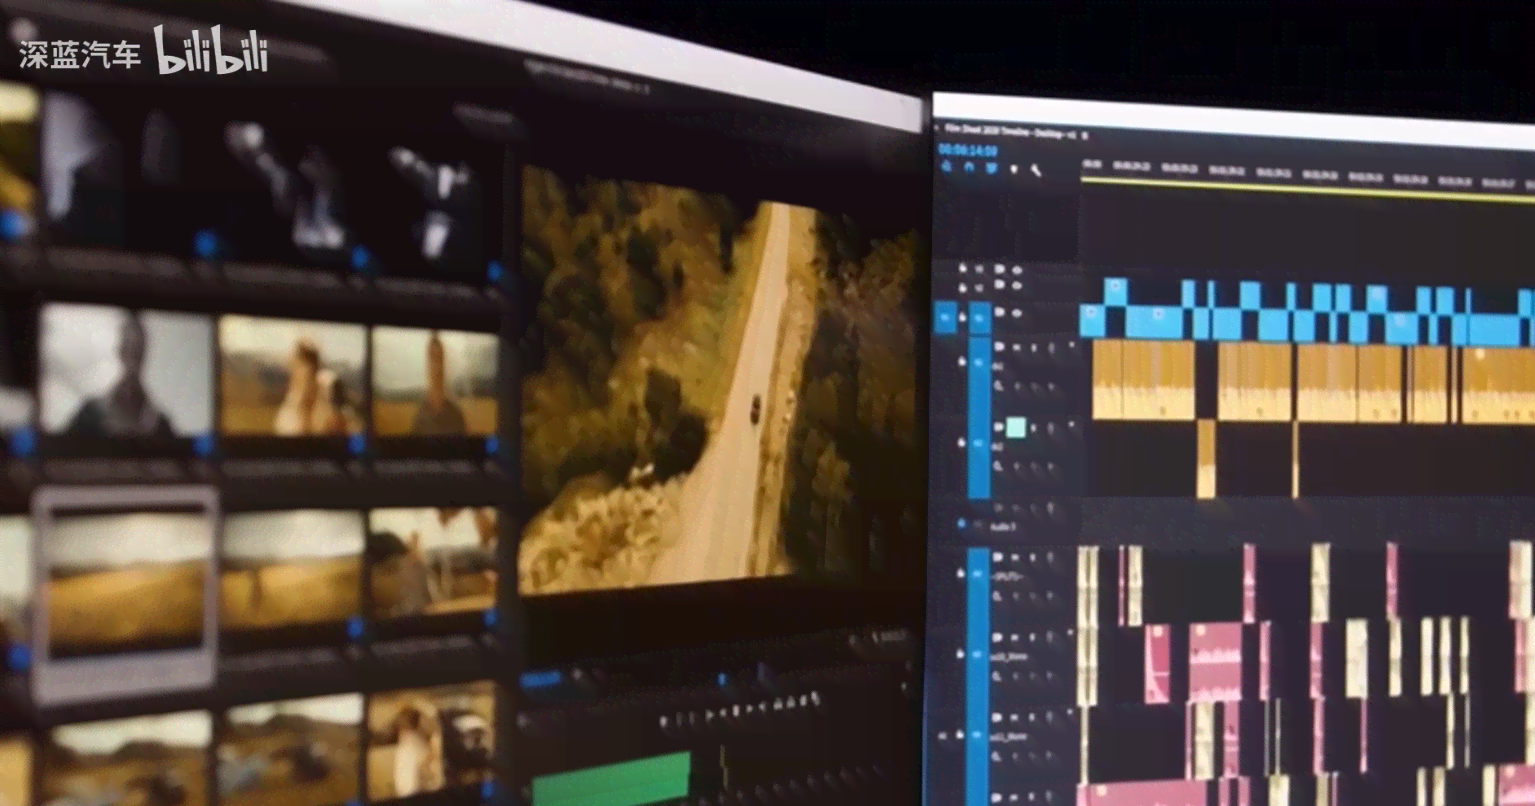The width and height of the screenshot is (1535, 806).
Task: Mute the first orange audio track
Action: 1016,347
